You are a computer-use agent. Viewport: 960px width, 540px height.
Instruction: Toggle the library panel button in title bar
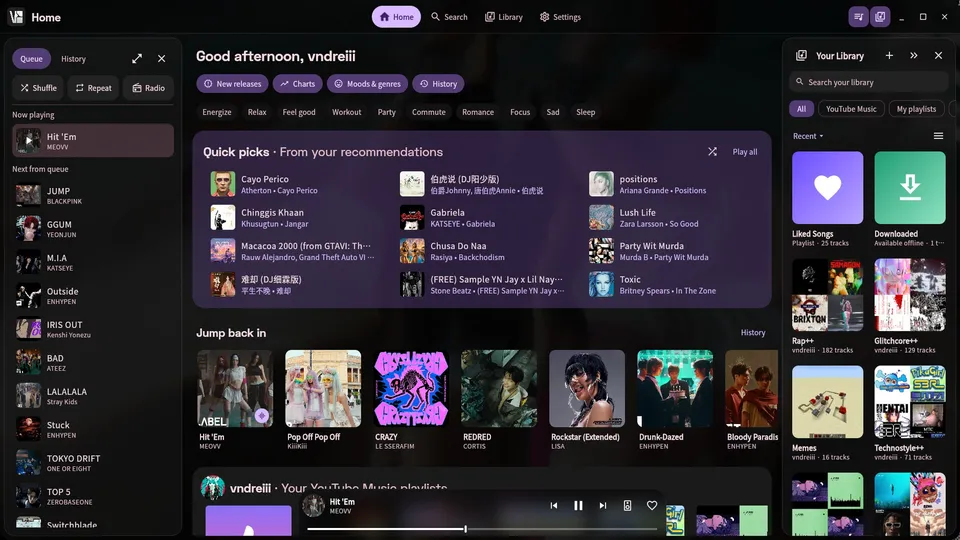880,17
